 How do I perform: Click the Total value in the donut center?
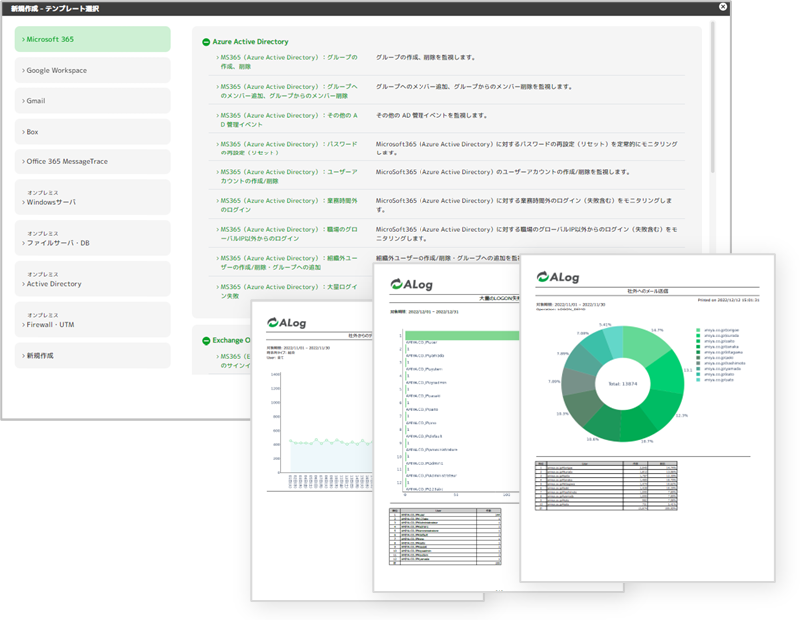pos(622,384)
